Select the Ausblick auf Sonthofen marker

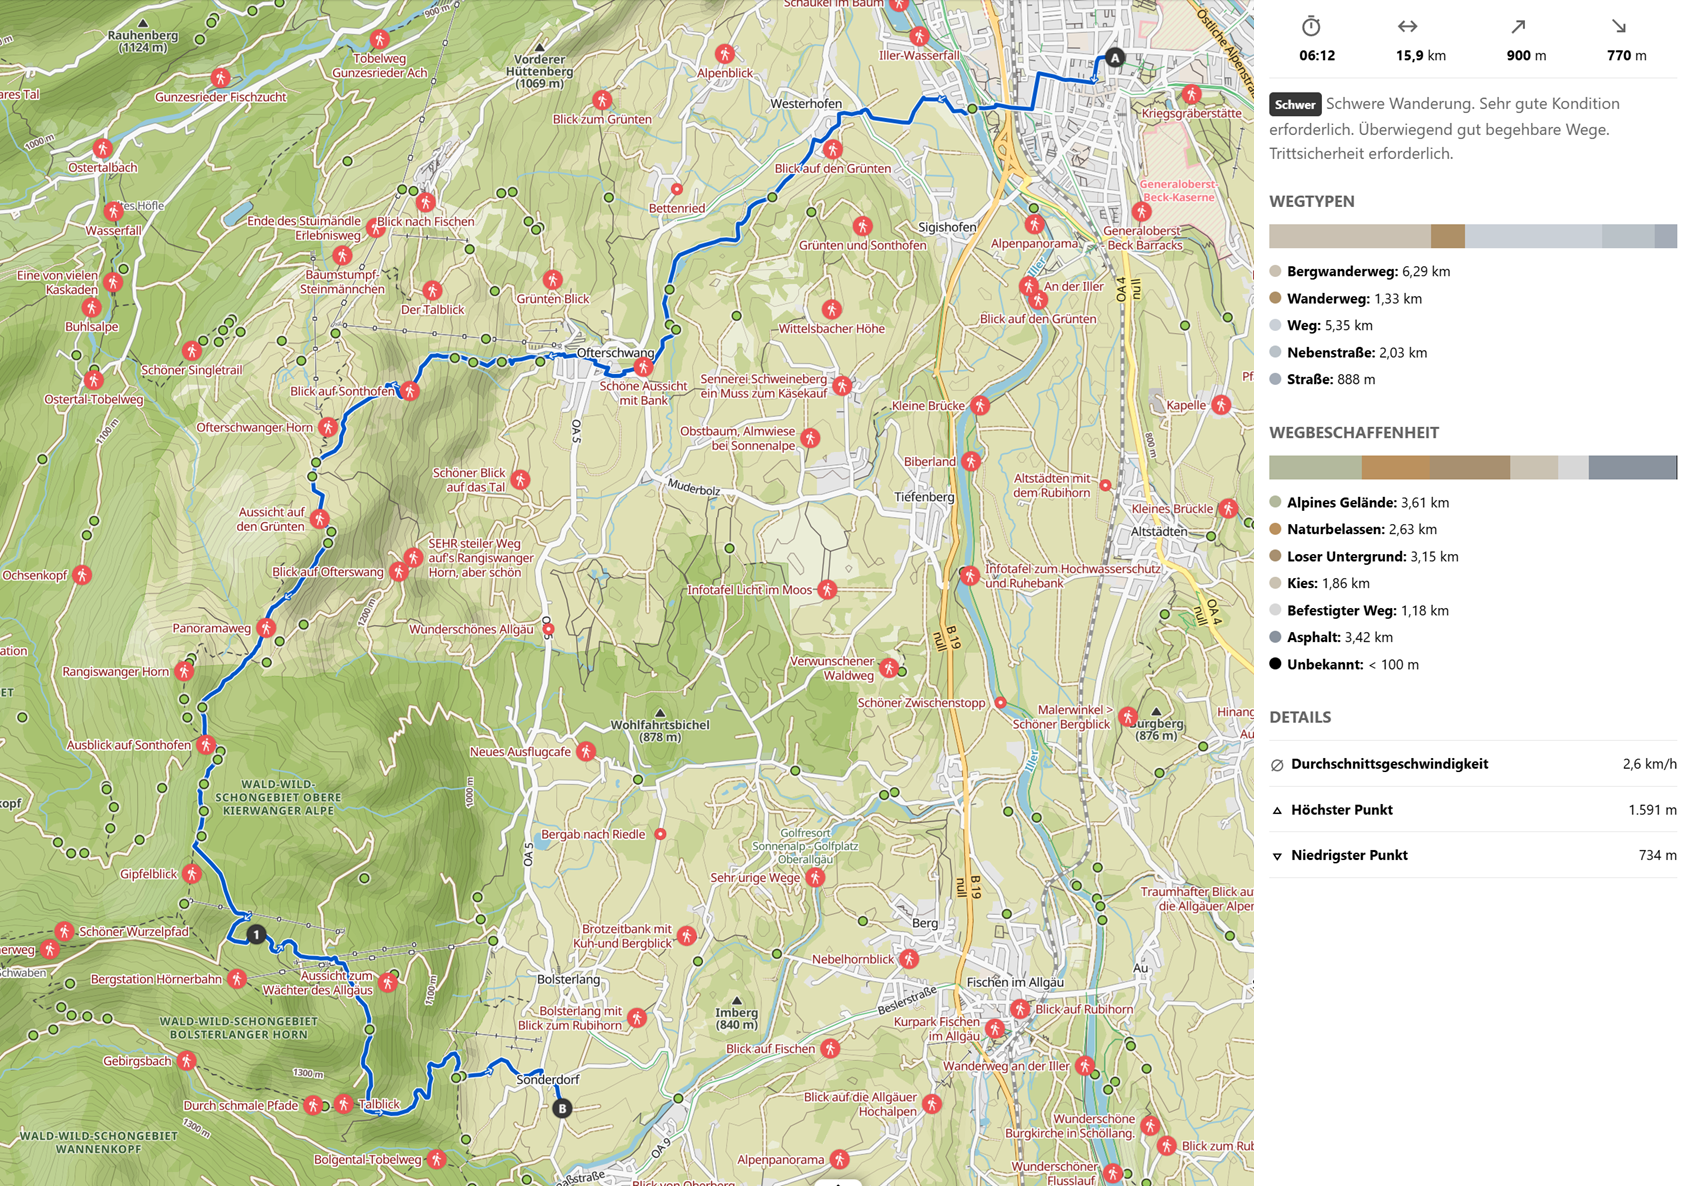click(x=206, y=745)
